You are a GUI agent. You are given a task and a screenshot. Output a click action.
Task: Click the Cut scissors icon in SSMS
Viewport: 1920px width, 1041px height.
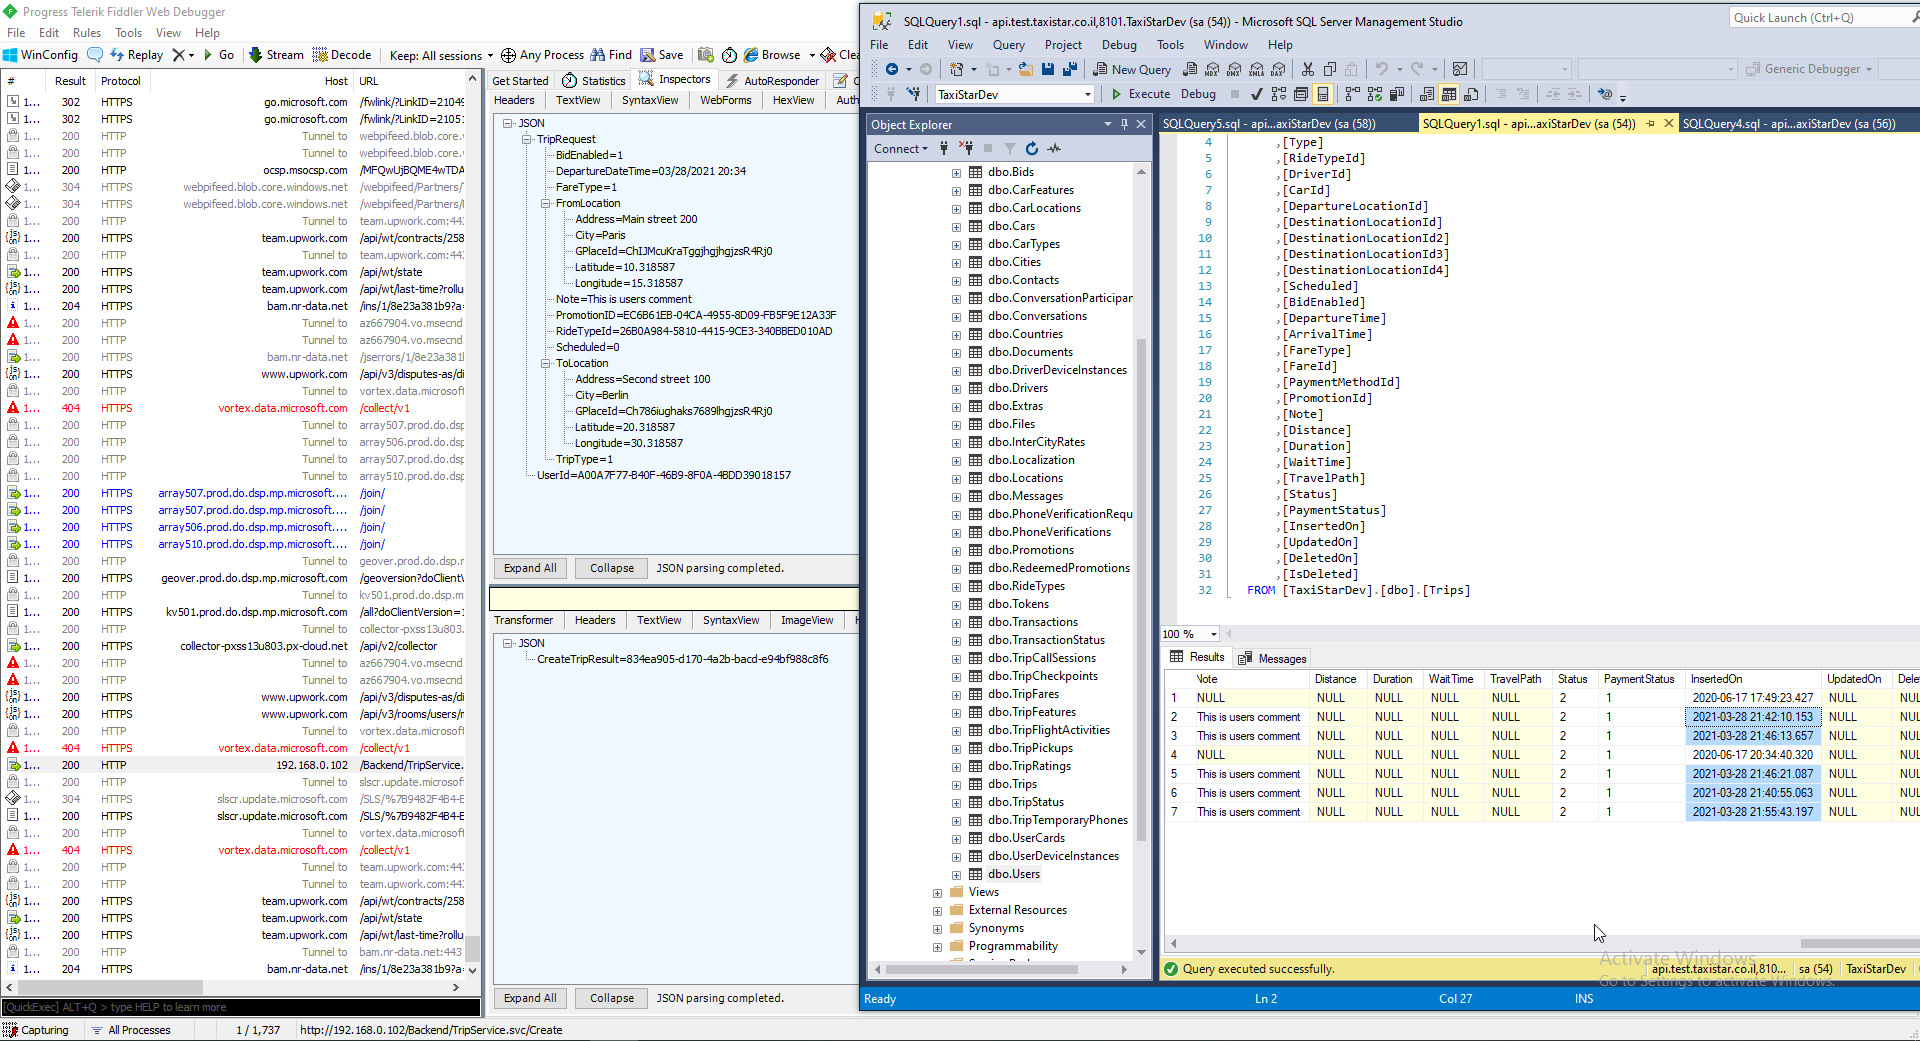click(1308, 69)
